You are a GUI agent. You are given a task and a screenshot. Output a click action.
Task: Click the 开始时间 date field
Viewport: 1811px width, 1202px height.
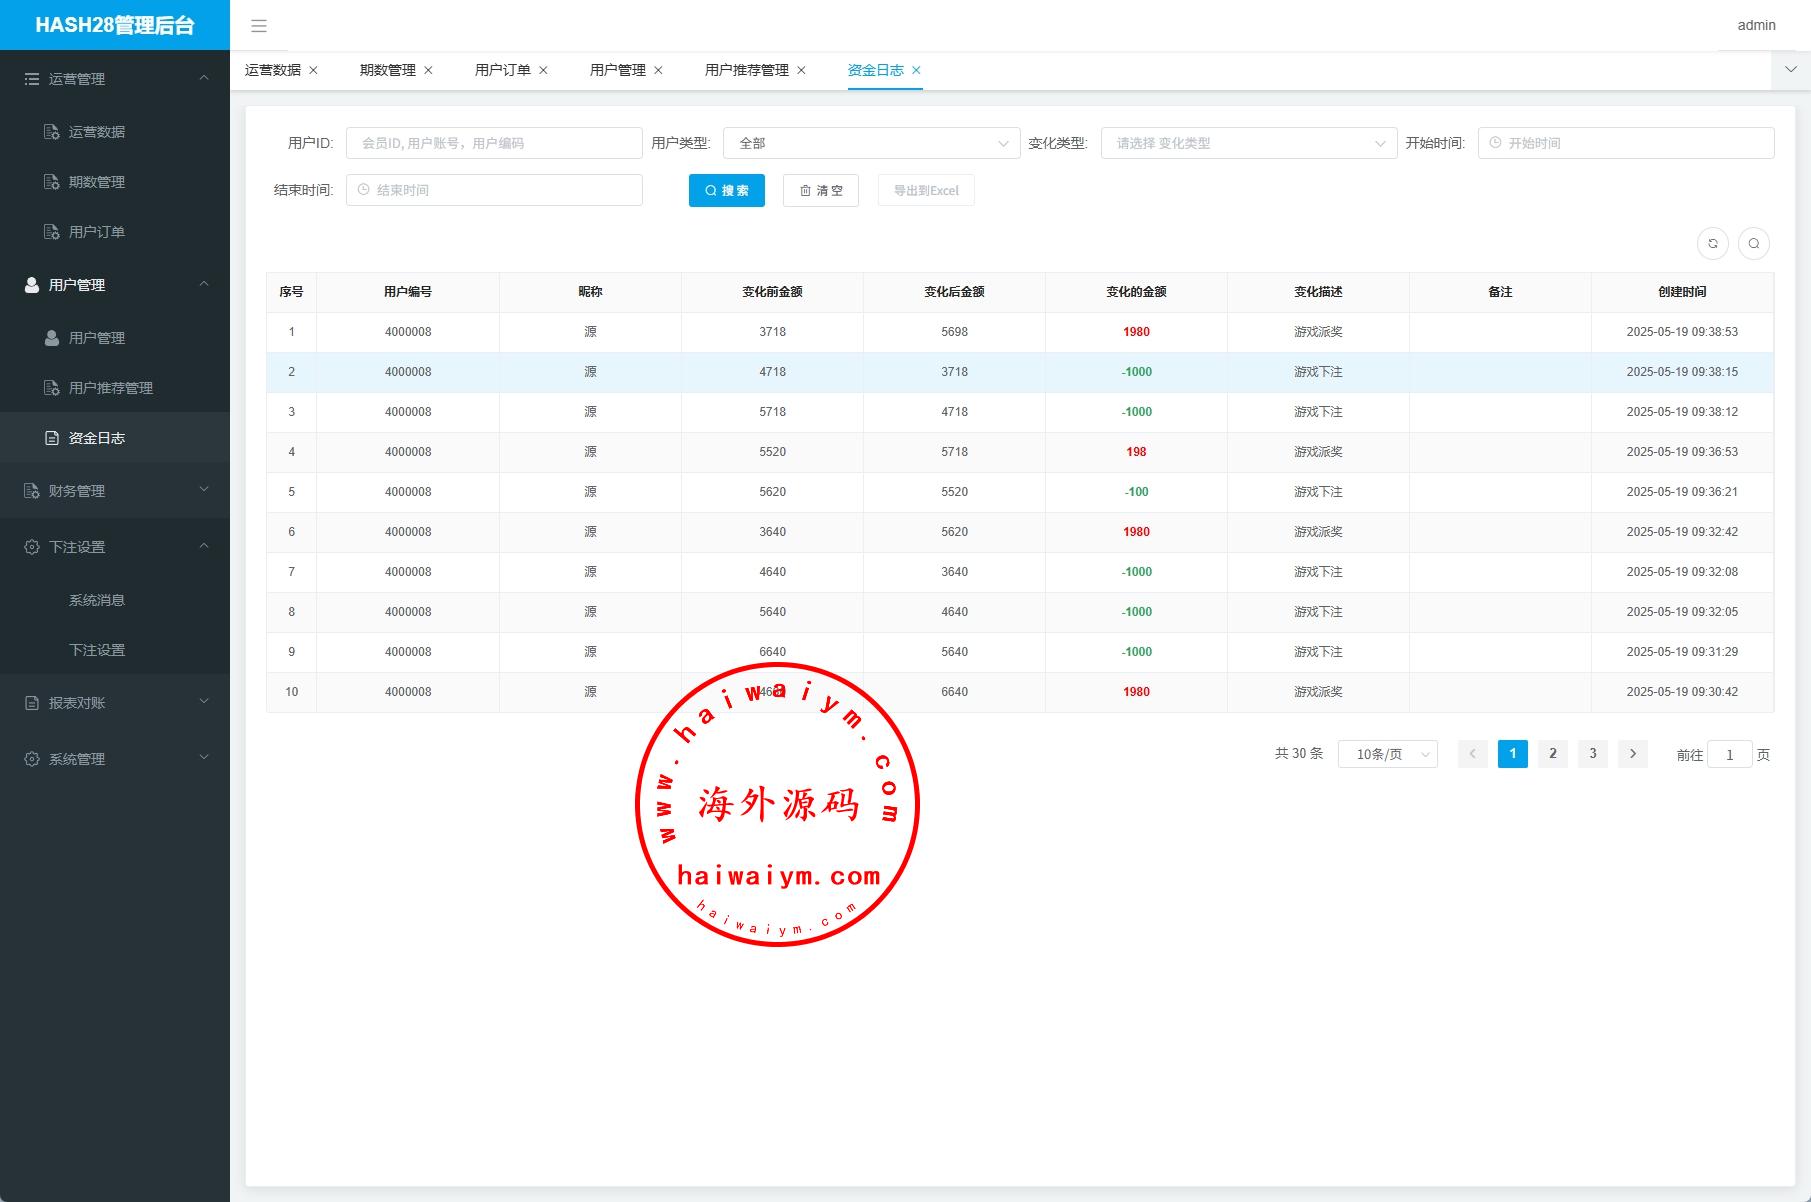(x=1626, y=143)
